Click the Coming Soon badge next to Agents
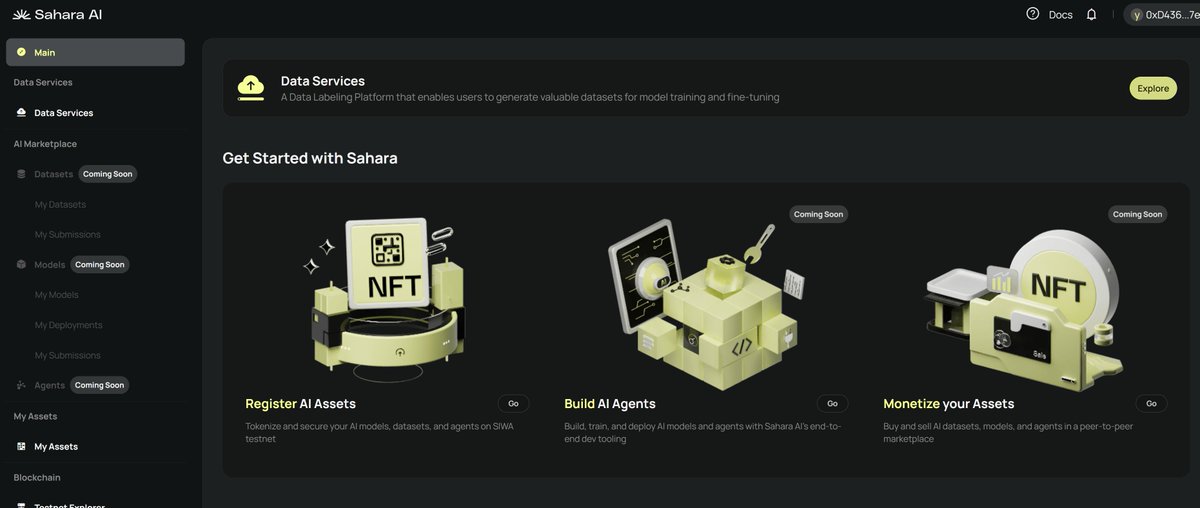This screenshot has width=1200, height=508. pos(100,385)
